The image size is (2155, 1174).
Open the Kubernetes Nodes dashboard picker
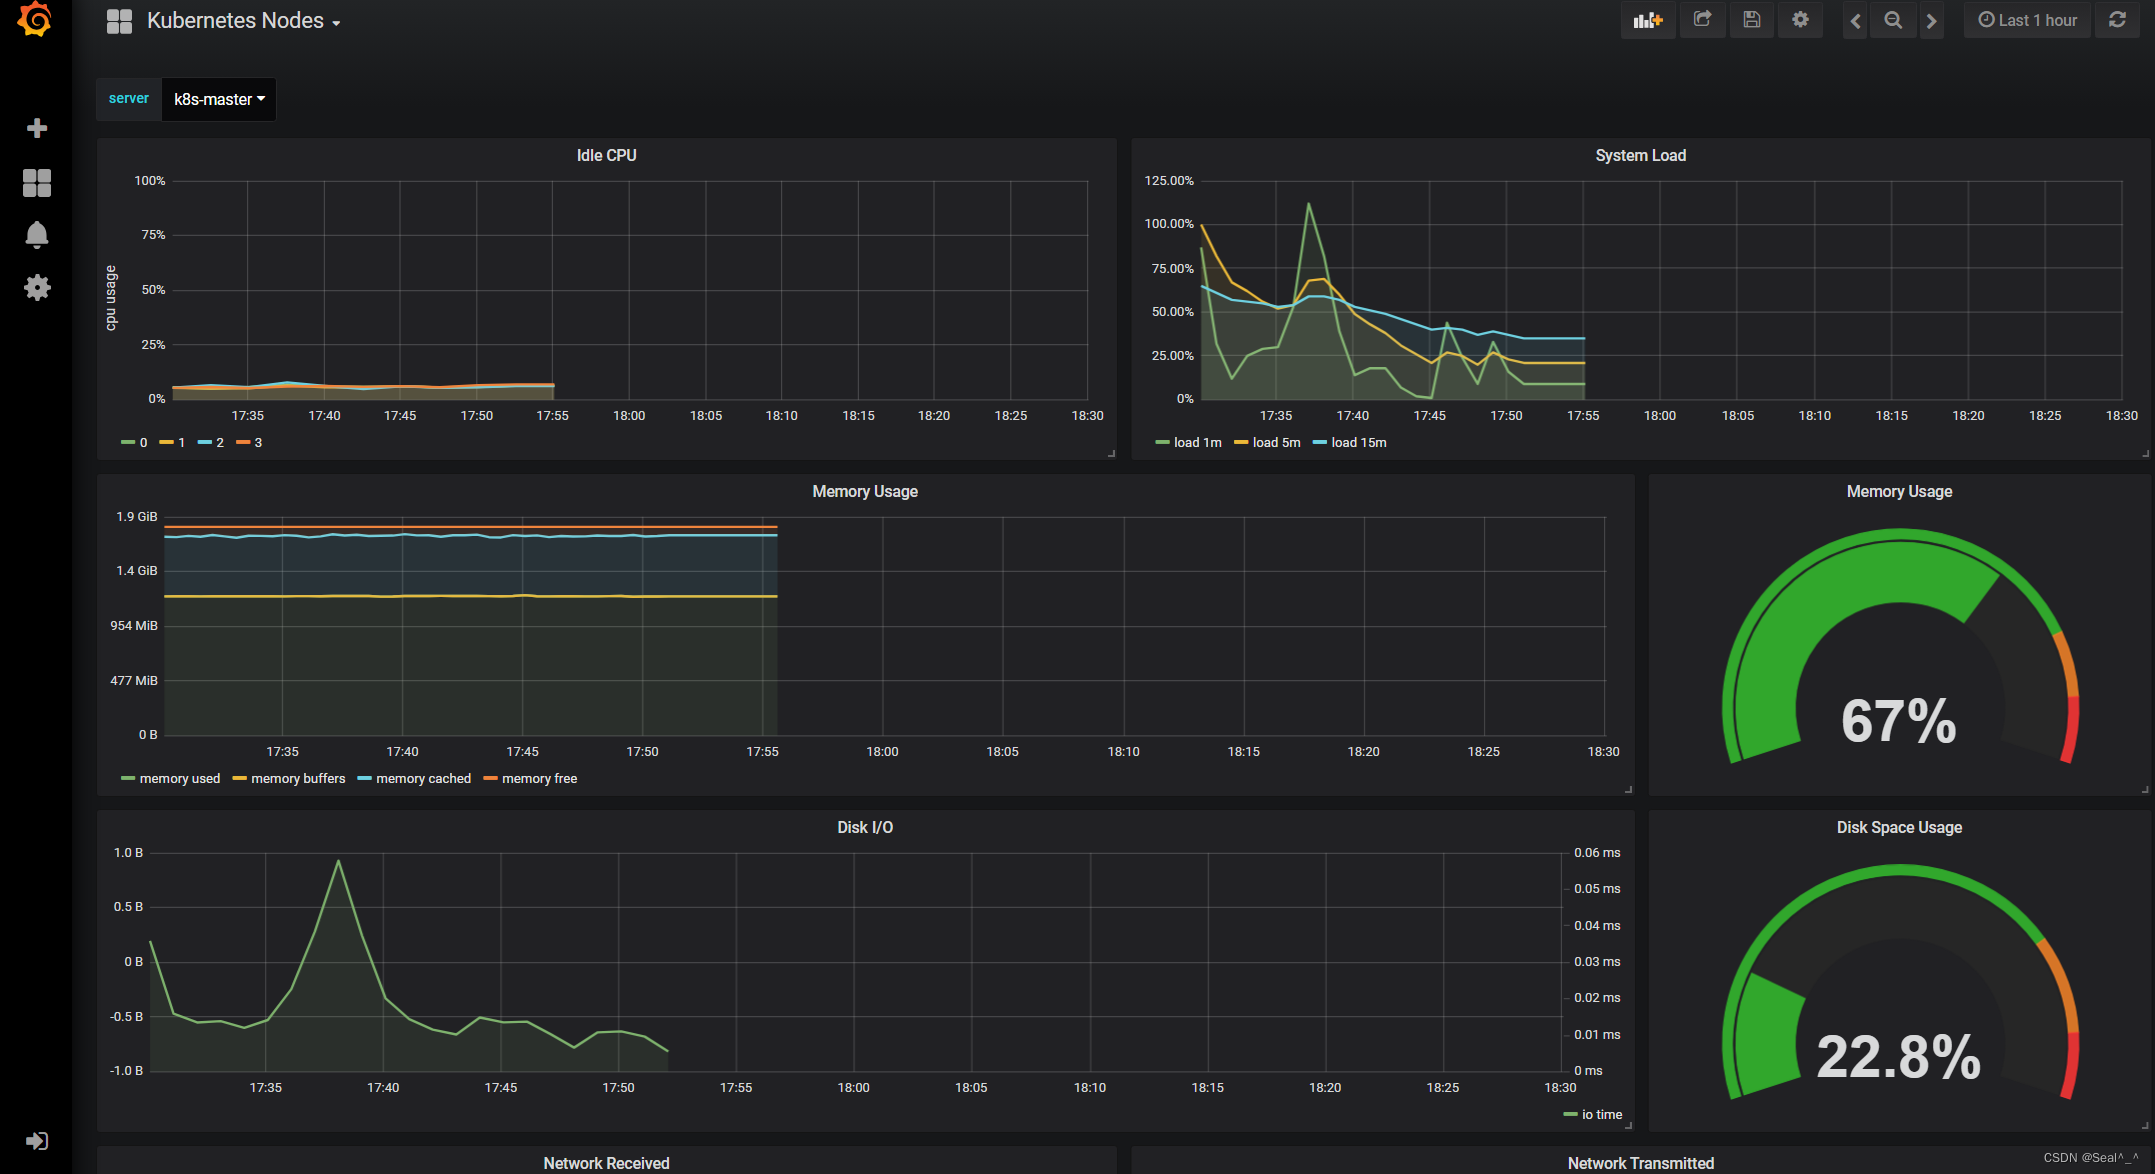(x=243, y=21)
